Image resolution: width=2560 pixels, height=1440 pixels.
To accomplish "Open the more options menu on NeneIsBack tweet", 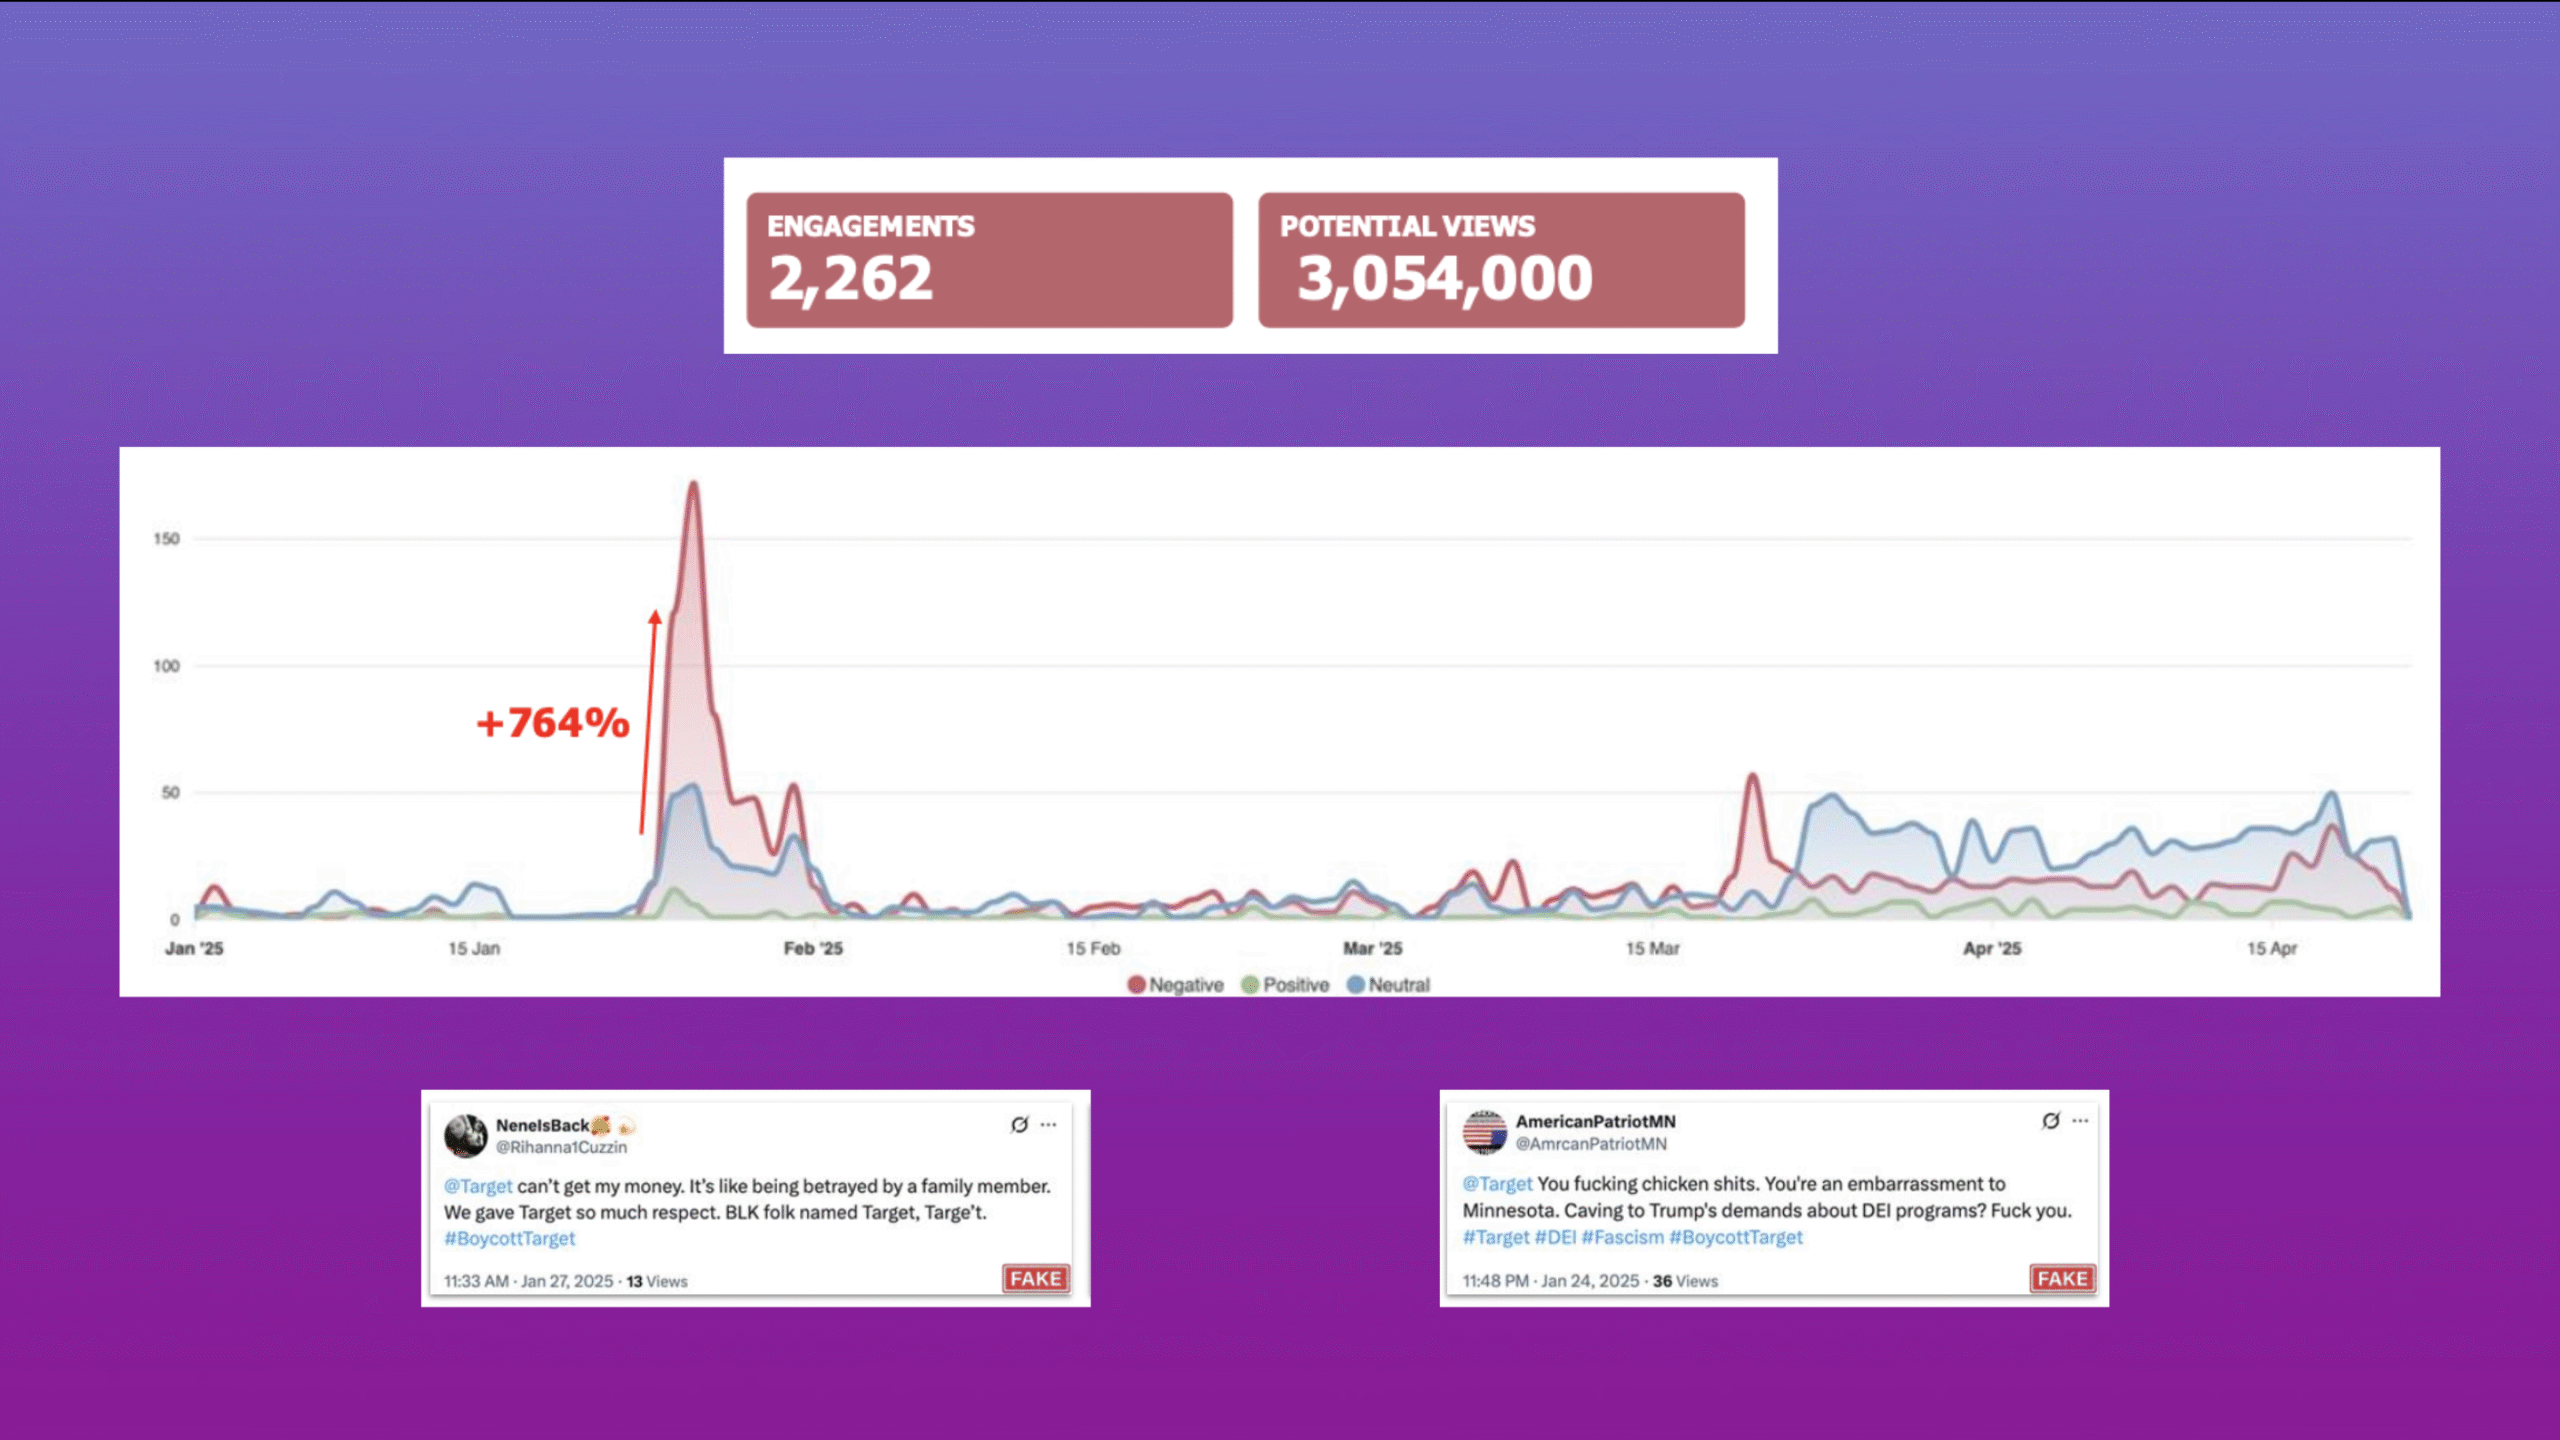I will point(1048,1124).
